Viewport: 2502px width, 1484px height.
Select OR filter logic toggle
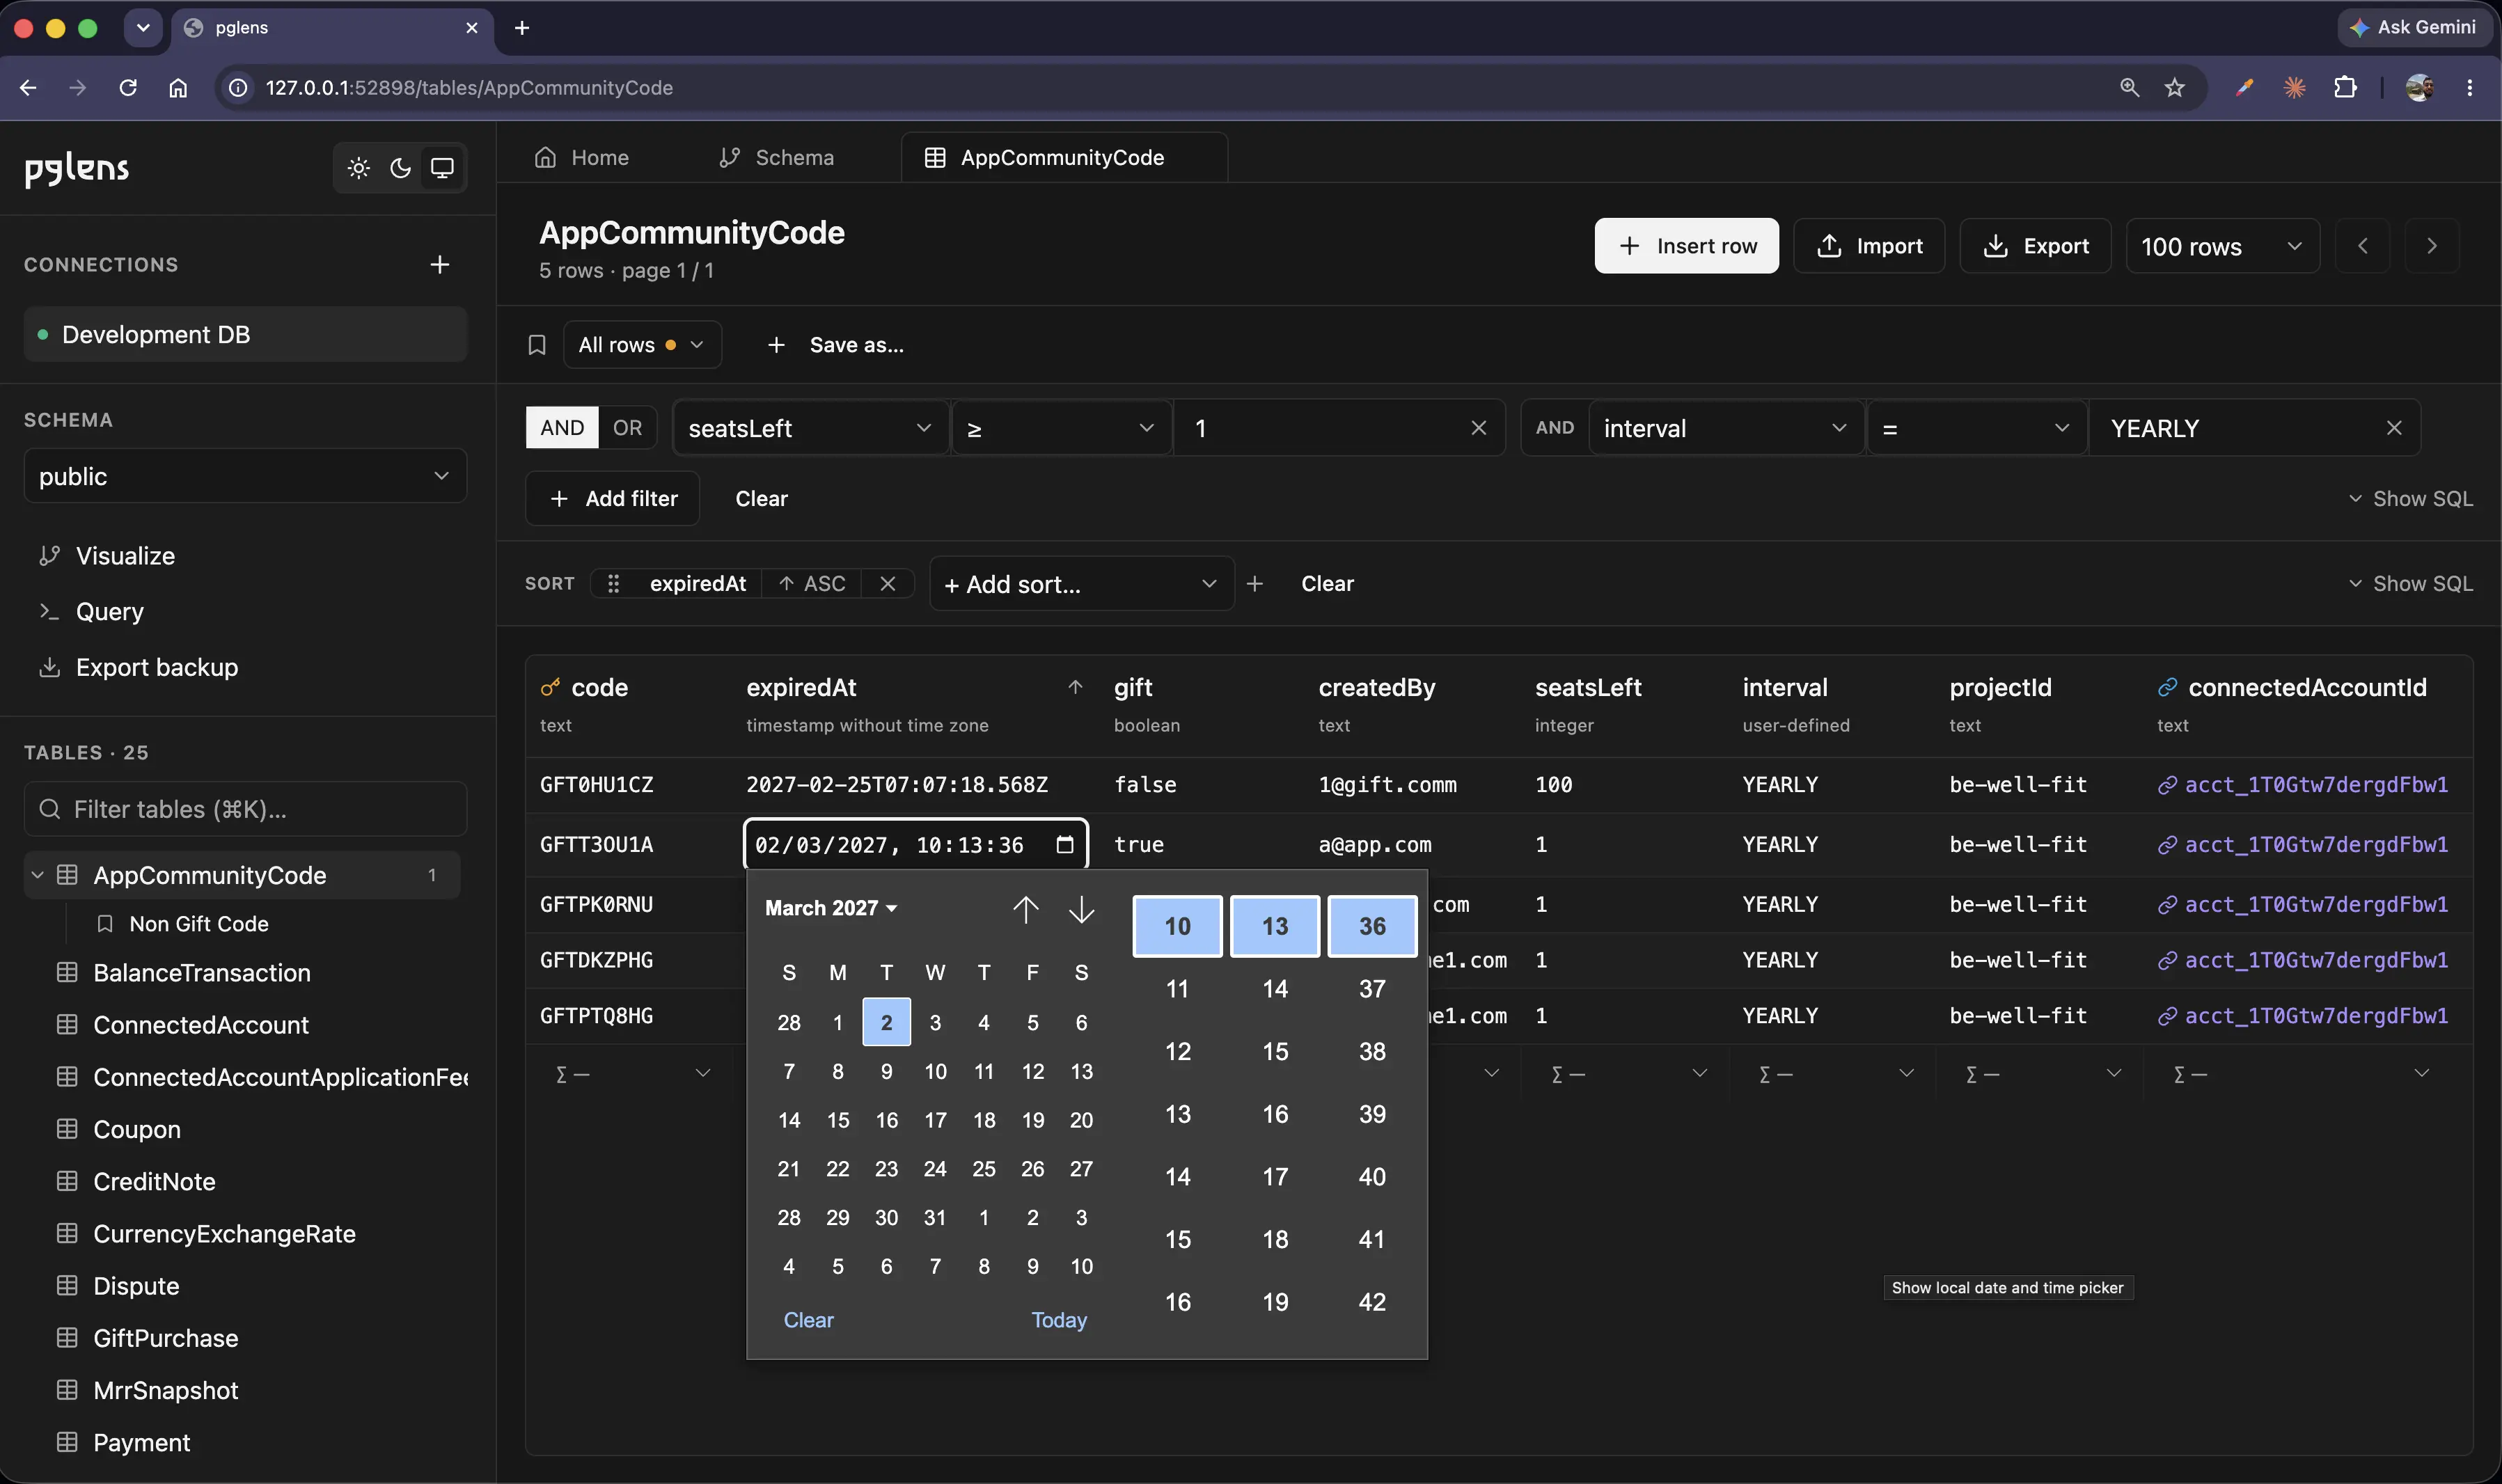tap(627, 428)
